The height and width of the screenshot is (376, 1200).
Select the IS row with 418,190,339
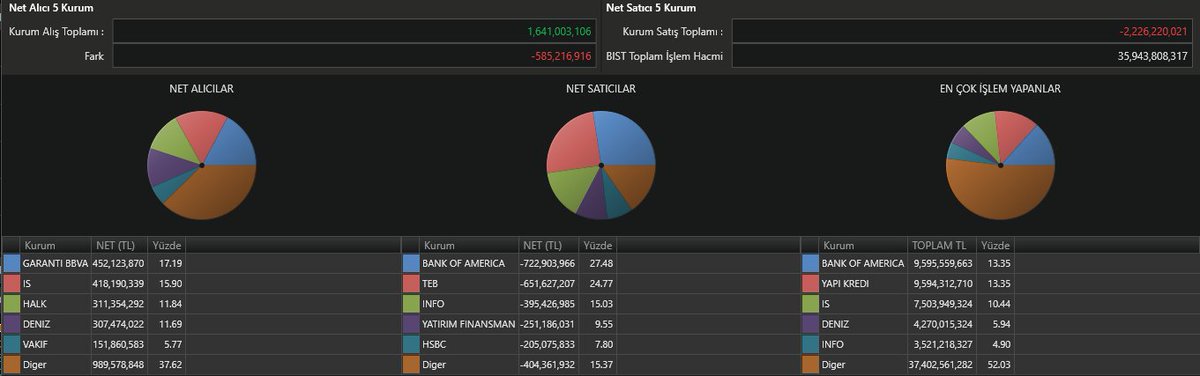click(x=200, y=284)
